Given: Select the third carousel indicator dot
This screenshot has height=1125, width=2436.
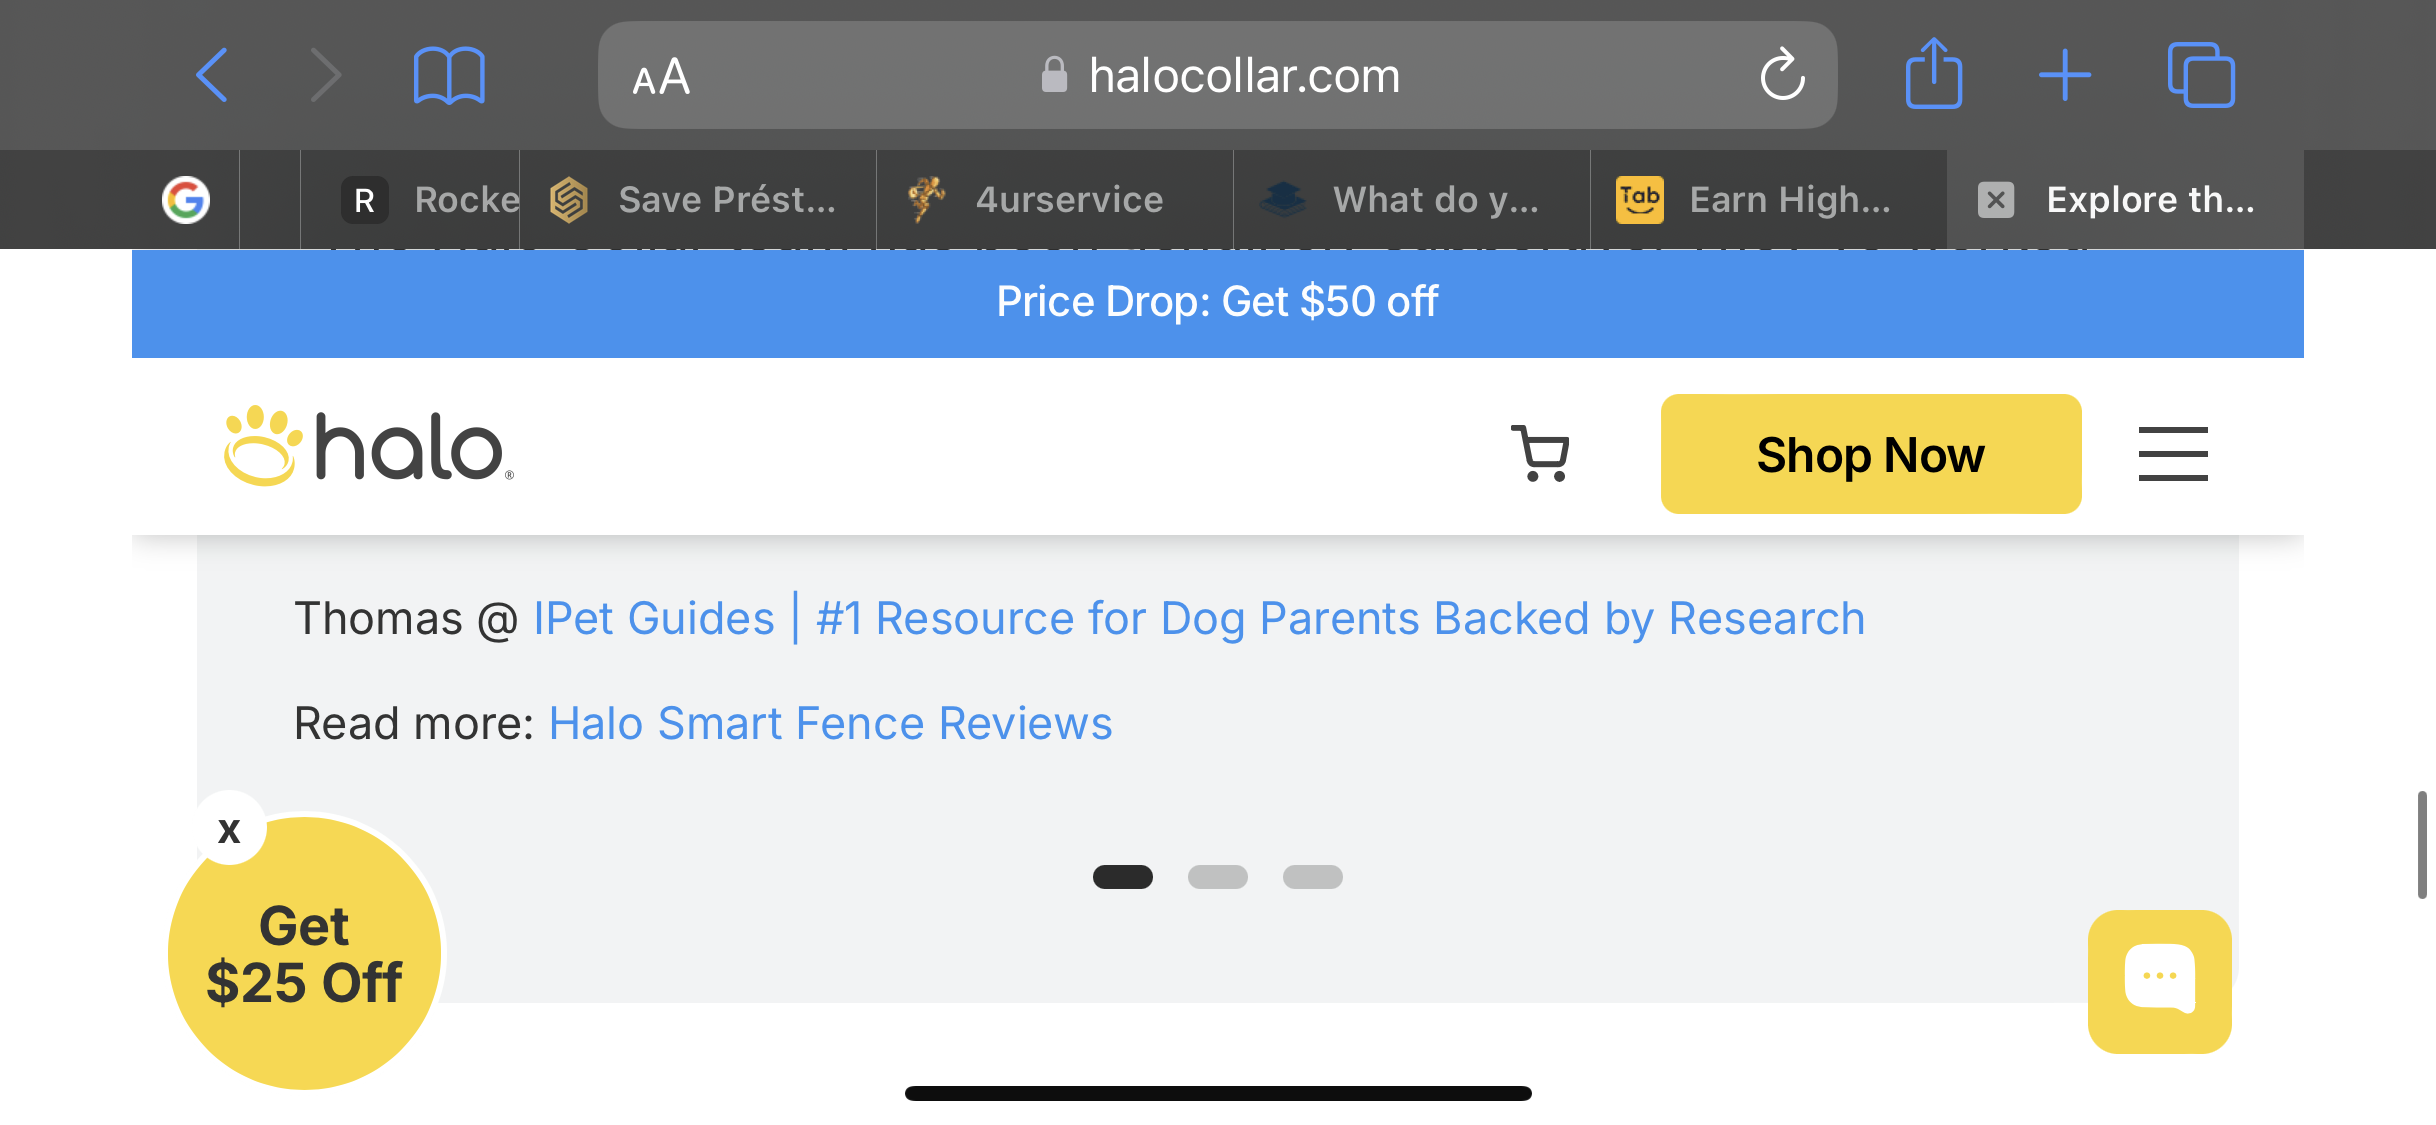Looking at the screenshot, I should click(1312, 877).
